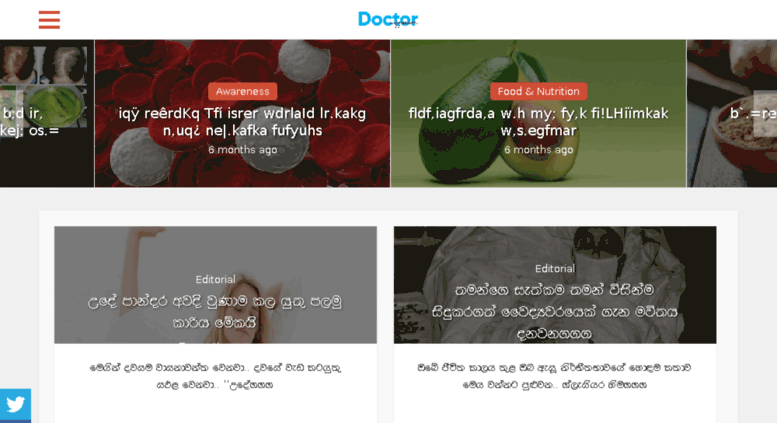This screenshot has width=777, height=423.
Task: Read excerpt under the surgeon article
Action: pyautogui.click(x=555, y=376)
